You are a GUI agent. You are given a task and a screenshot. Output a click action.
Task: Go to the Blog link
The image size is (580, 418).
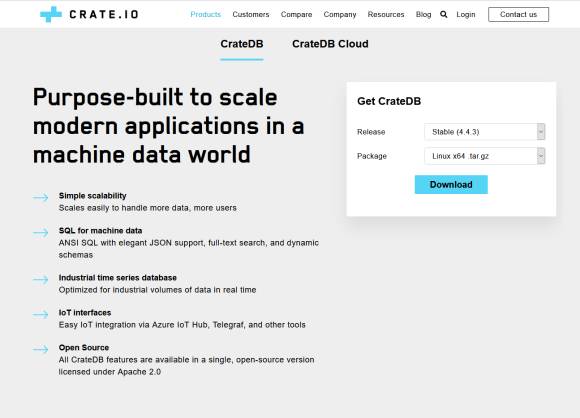point(424,14)
